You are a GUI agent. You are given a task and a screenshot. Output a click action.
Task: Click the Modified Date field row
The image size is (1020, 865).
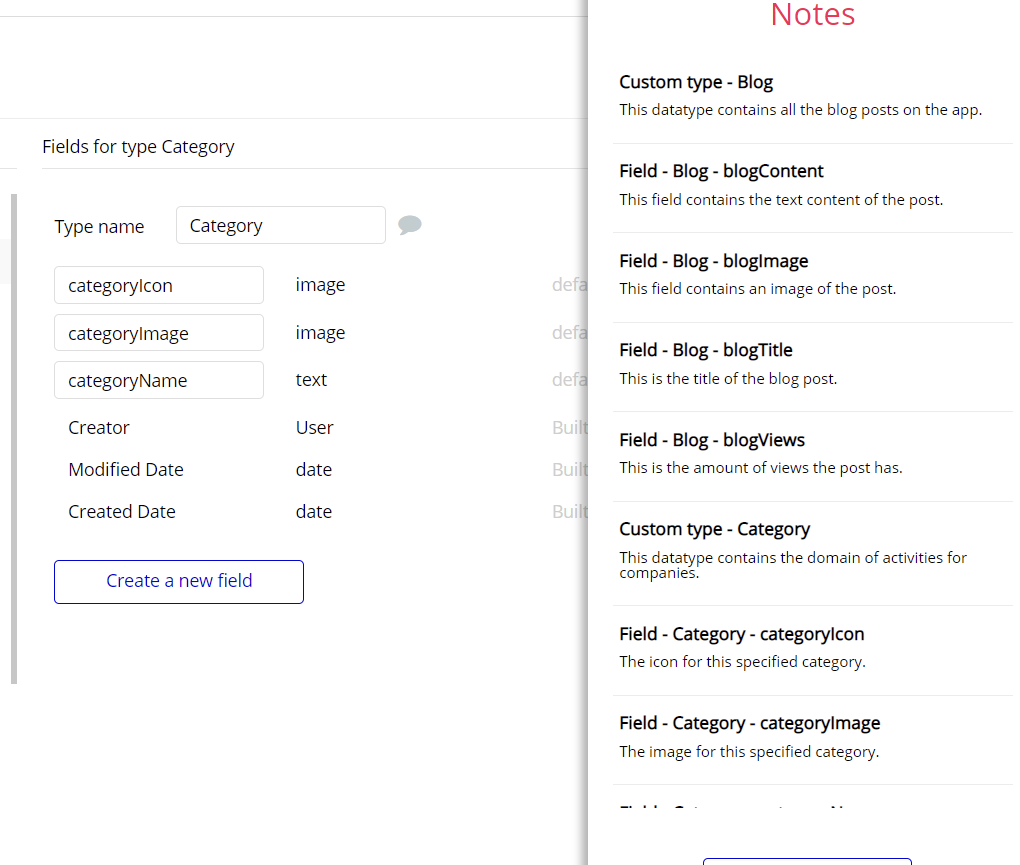click(126, 470)
